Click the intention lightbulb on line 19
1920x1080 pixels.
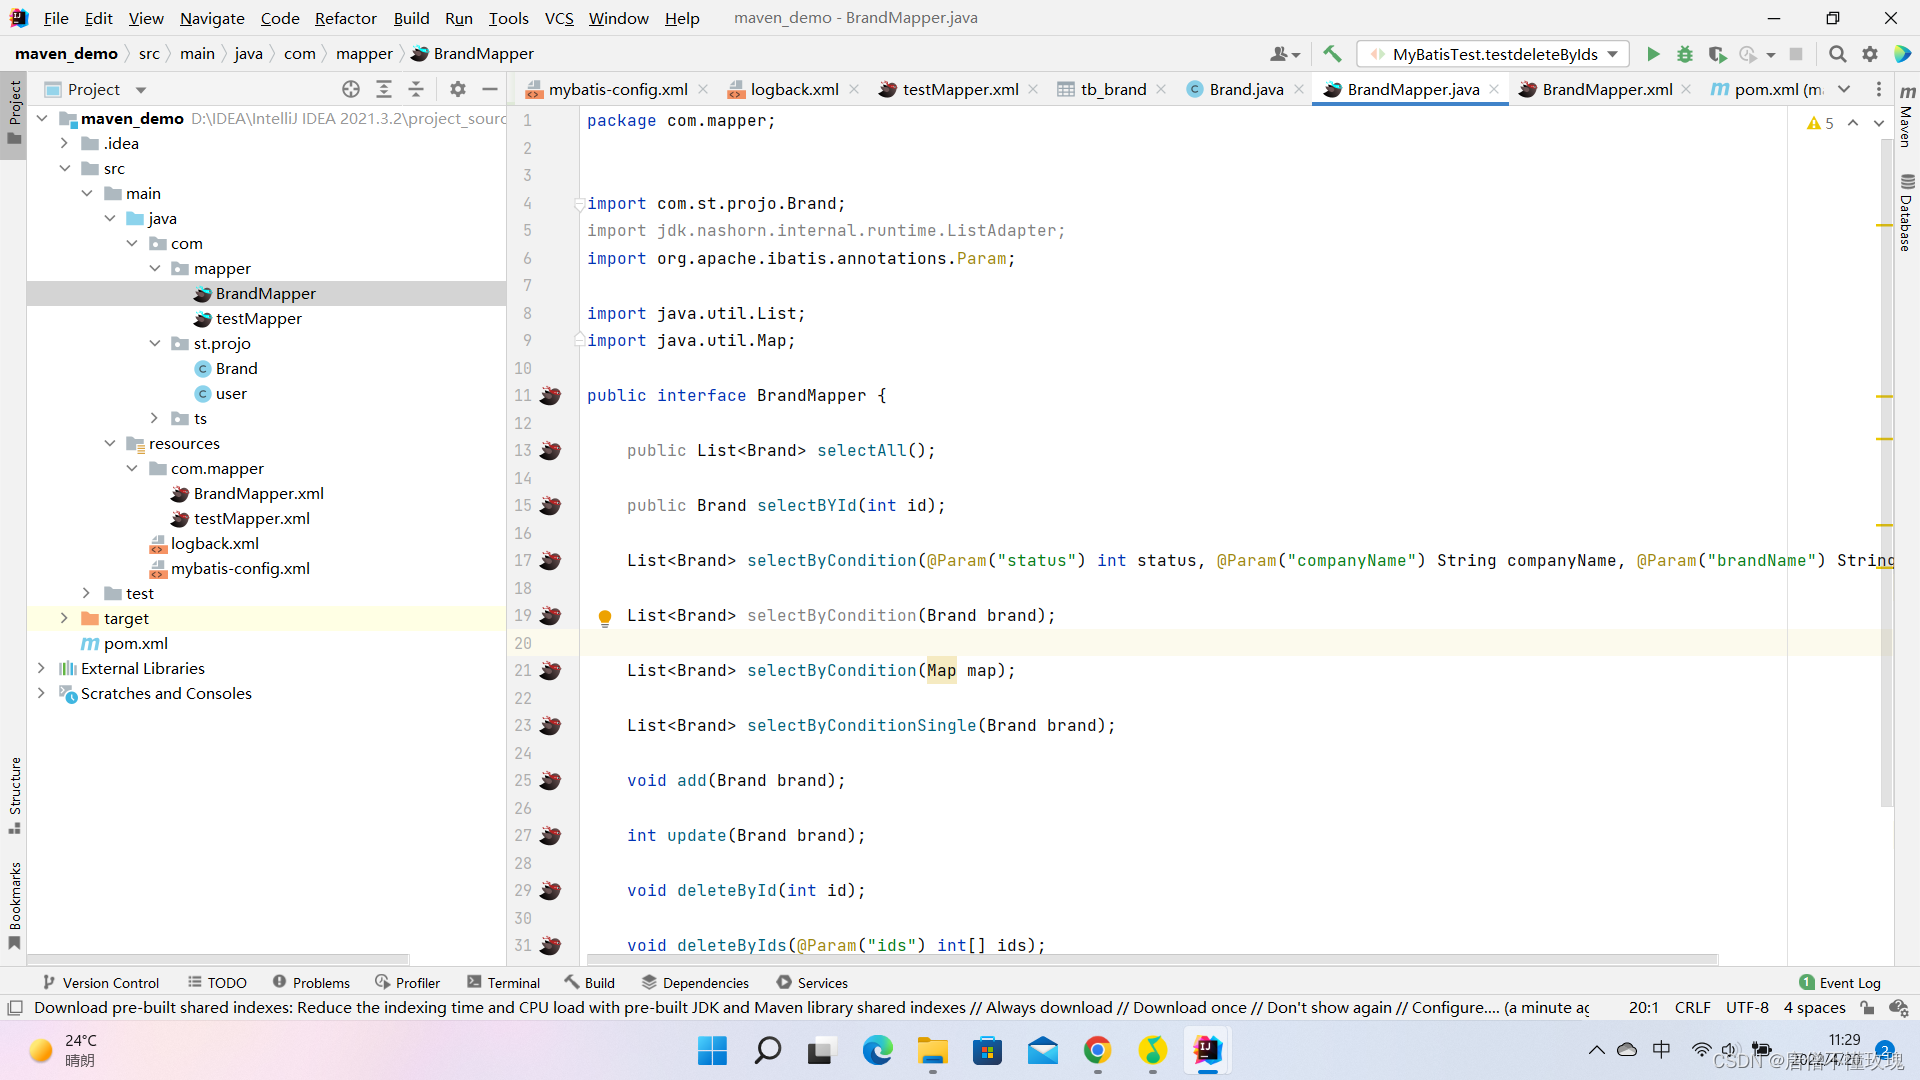pyautogui.click(x=605, y=617)
